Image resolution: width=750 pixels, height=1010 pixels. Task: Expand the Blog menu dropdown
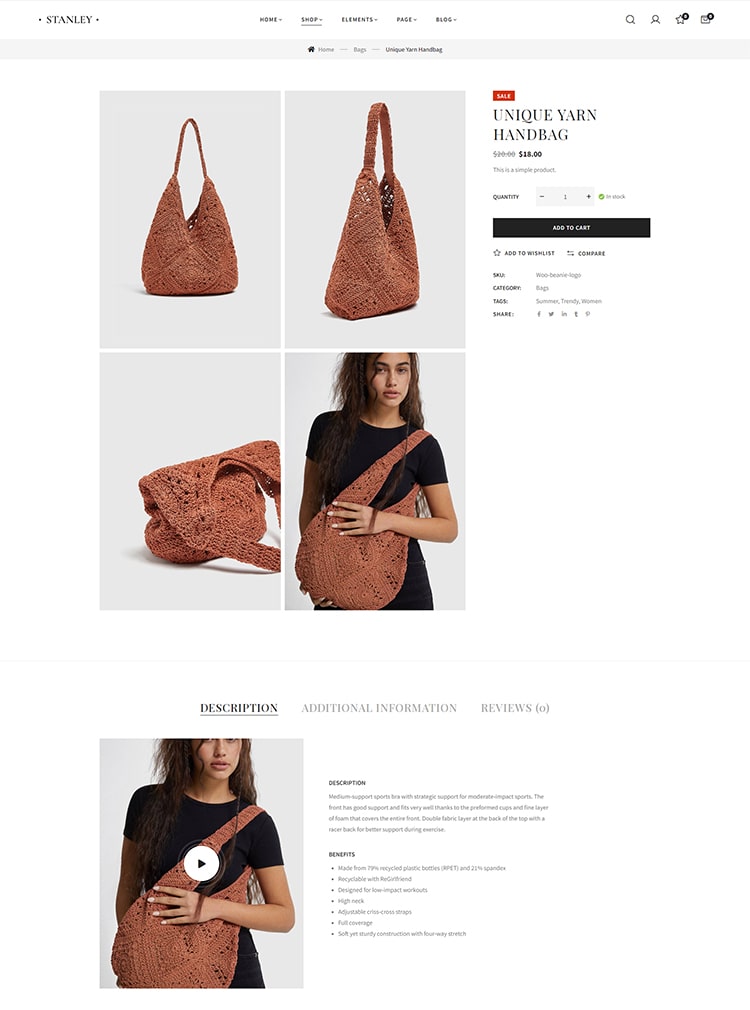tap(446, 19)
